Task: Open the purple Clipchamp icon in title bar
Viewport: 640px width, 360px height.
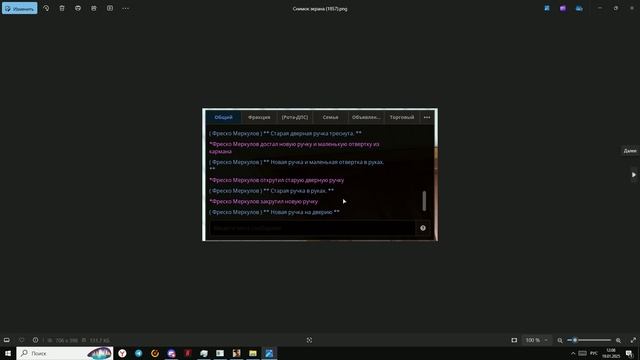Action: click(563, 8)
